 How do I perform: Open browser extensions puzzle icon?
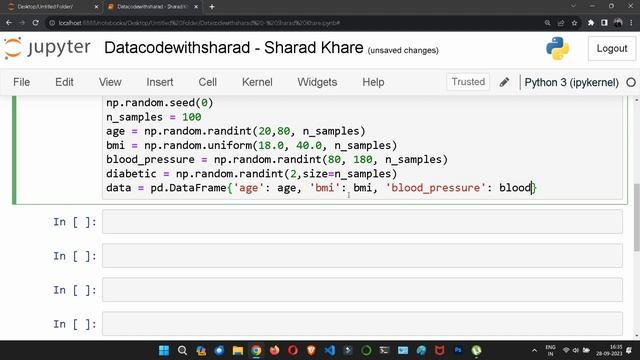(591, 23)
